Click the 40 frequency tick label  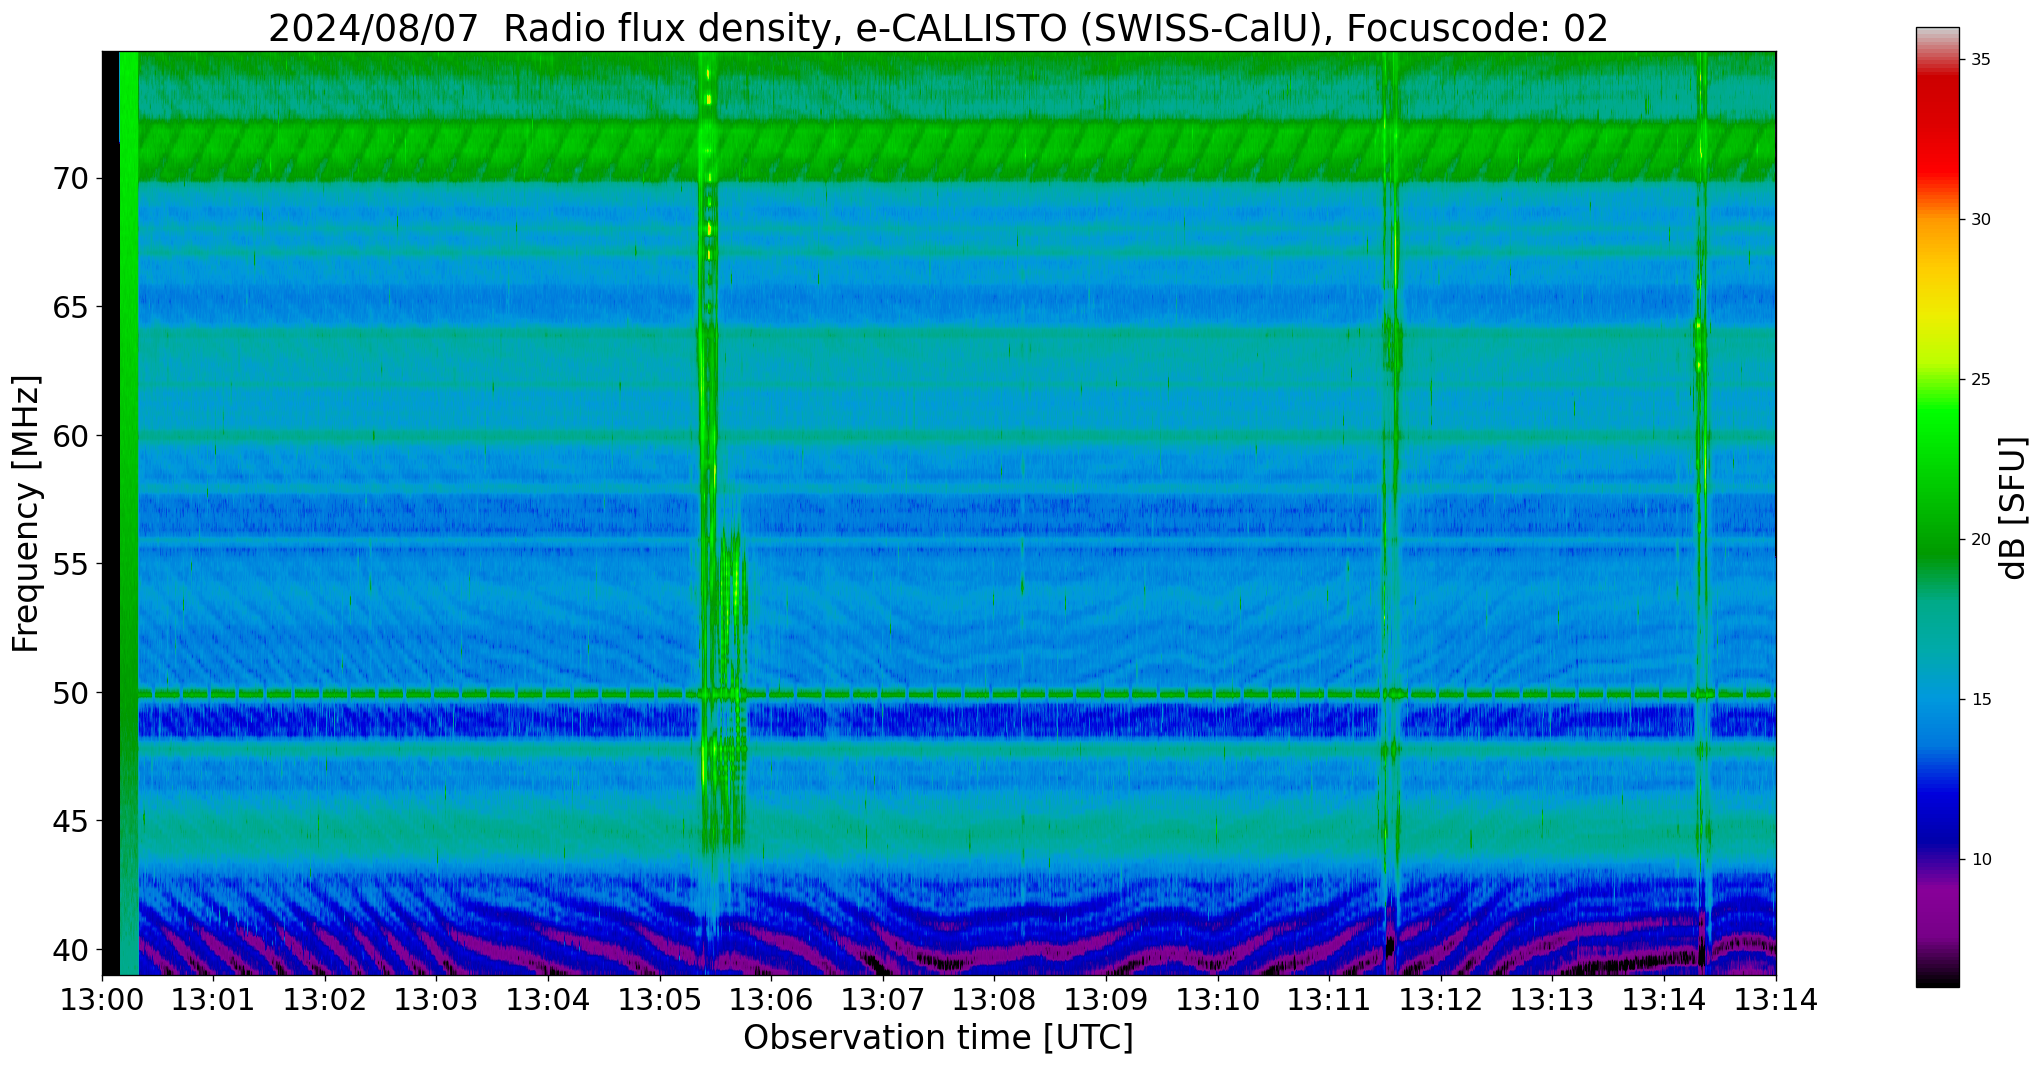(x=71, y=950)
